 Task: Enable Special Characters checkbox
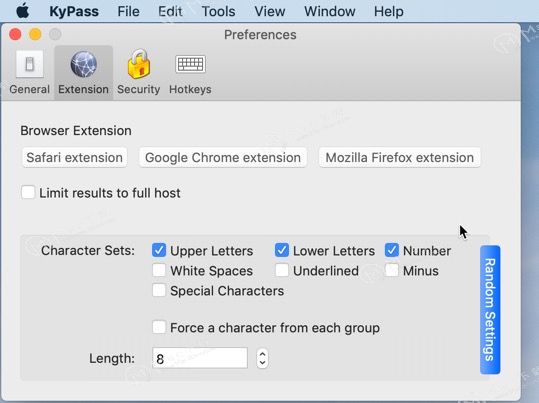(159, 290)
